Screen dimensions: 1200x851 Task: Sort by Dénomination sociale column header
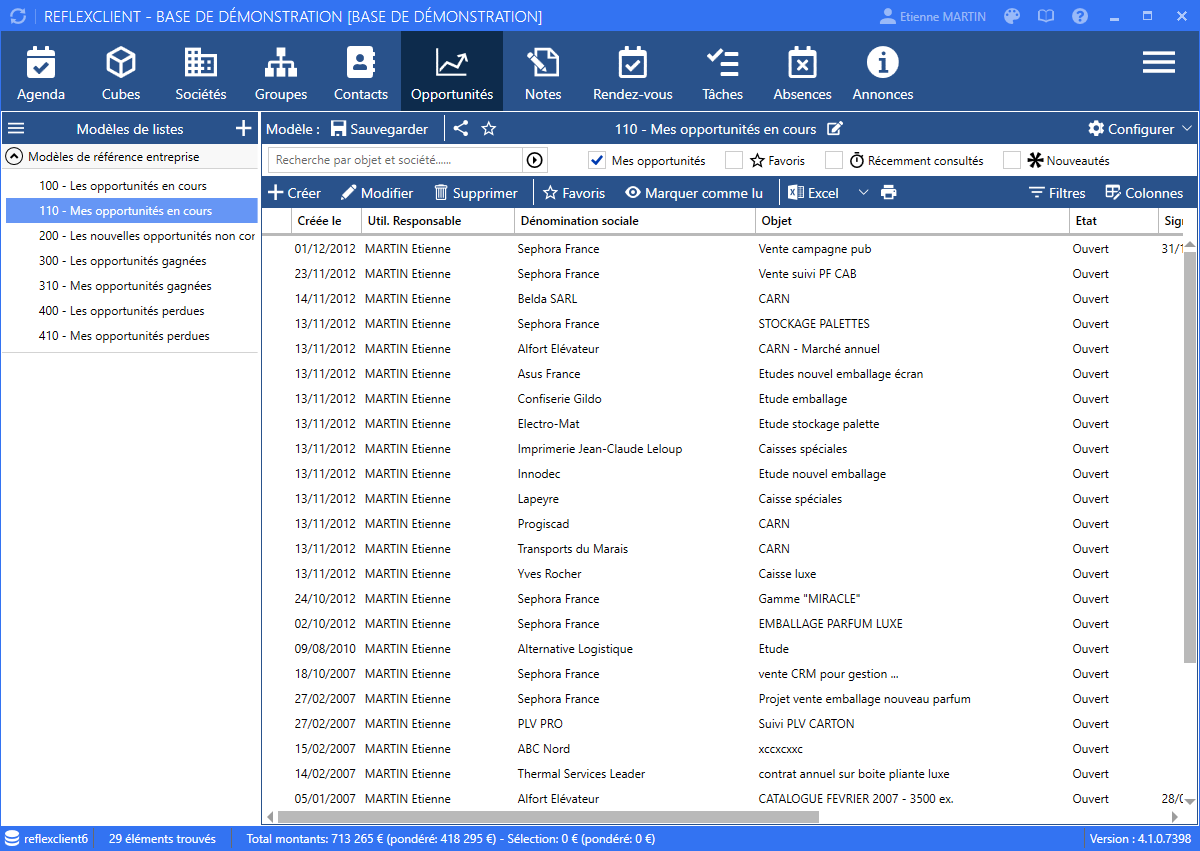pyautogui.click(x=635, y=220)
